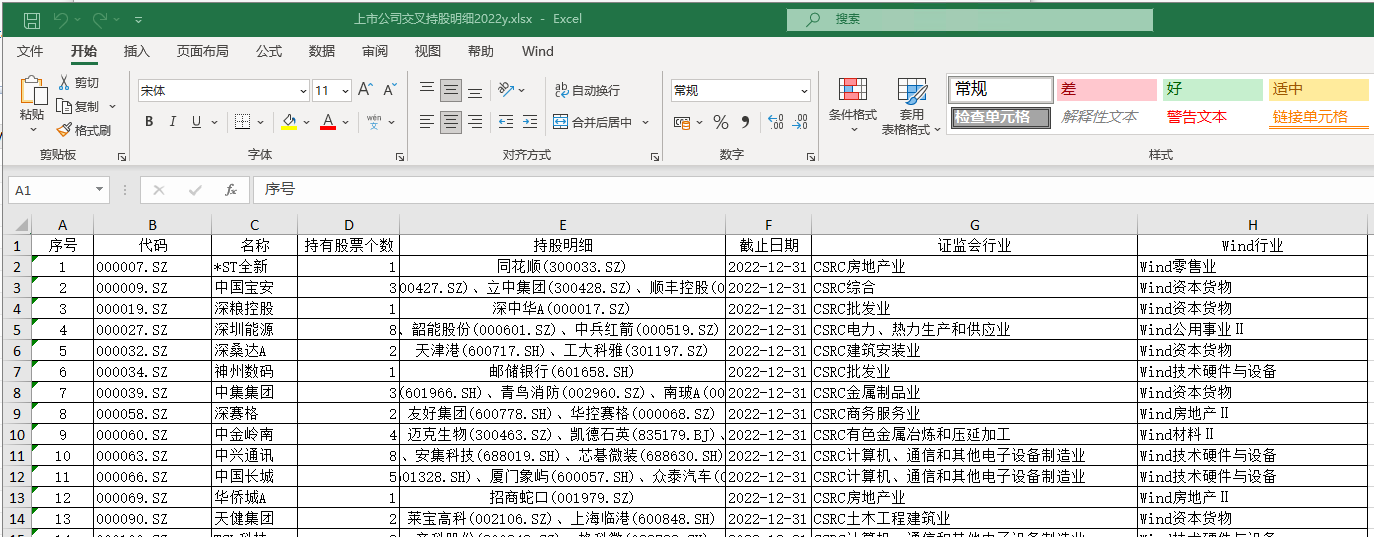
Task: Open the font group dialog launcher
Action: (x=400, y=157)
